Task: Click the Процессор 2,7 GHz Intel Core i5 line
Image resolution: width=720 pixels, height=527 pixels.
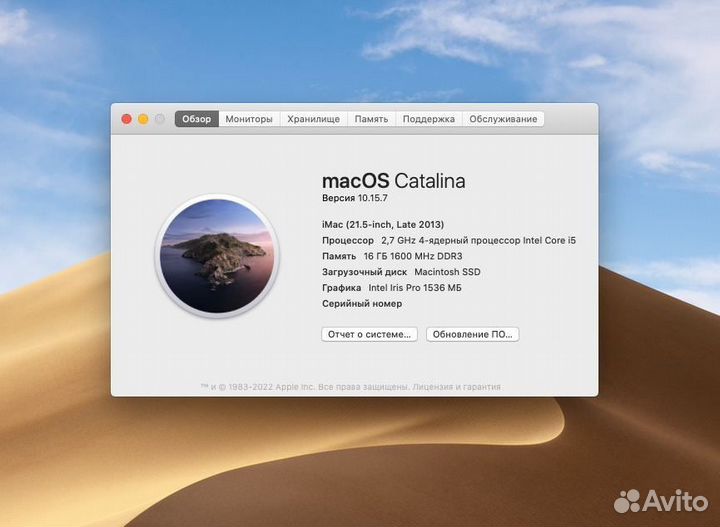Action: 449,241
